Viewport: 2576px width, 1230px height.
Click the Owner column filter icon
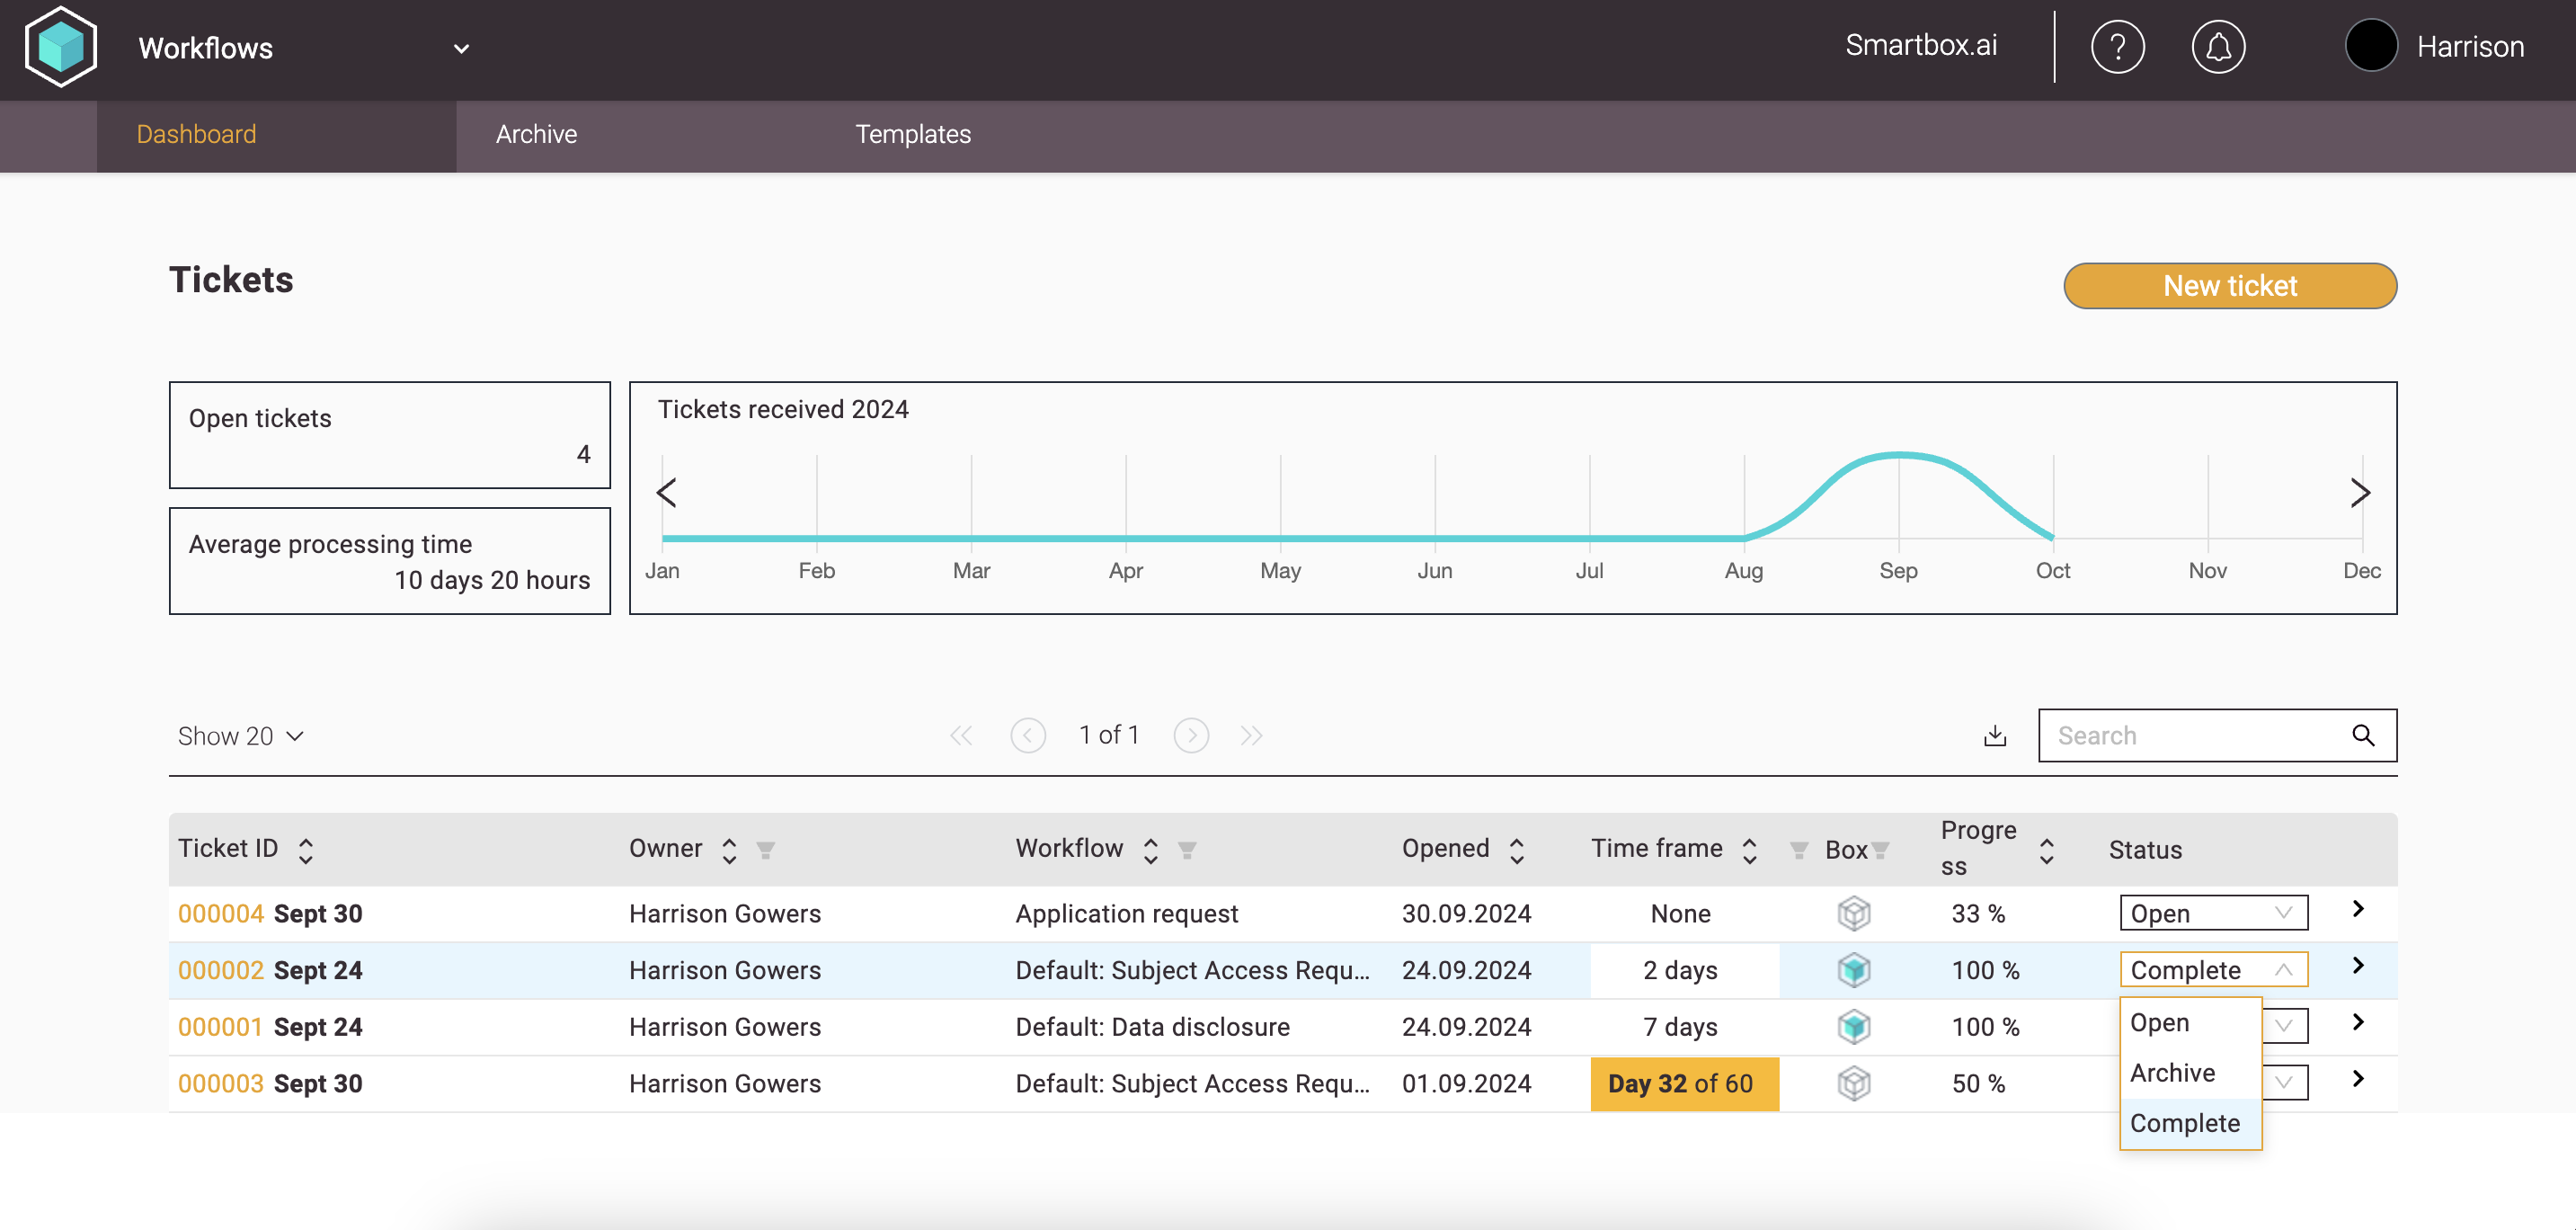pyautogui.click(x=766, y=850)
